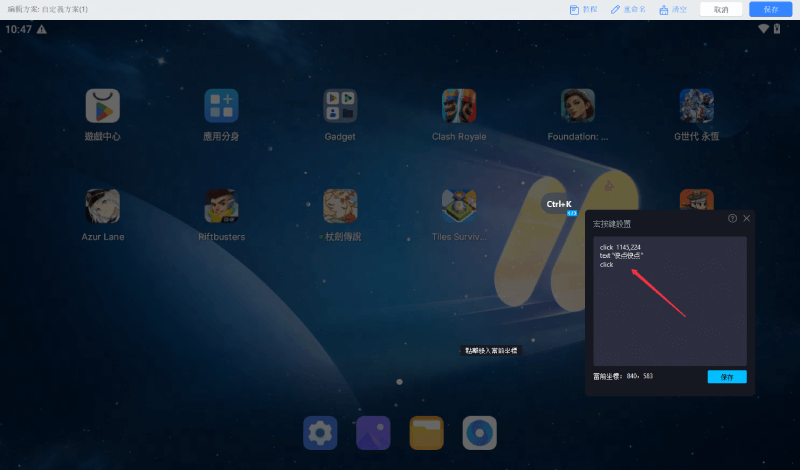Click the top bar 取消 button
This screenshot has width=800, height=470.
(x=721, y=9)
